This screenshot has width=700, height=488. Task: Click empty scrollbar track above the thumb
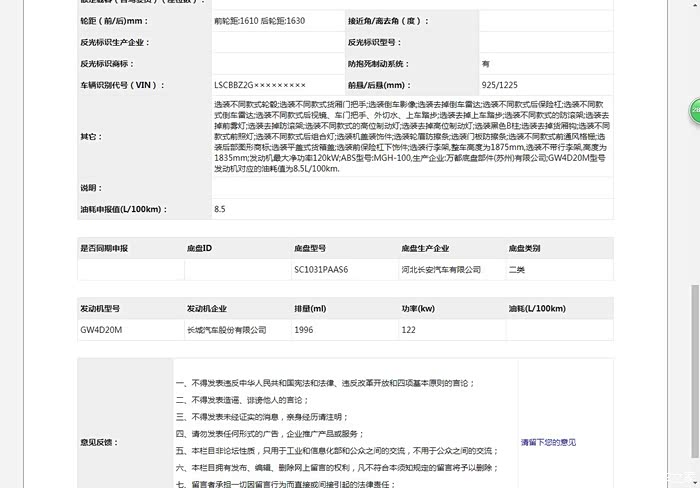pos(694,200)
